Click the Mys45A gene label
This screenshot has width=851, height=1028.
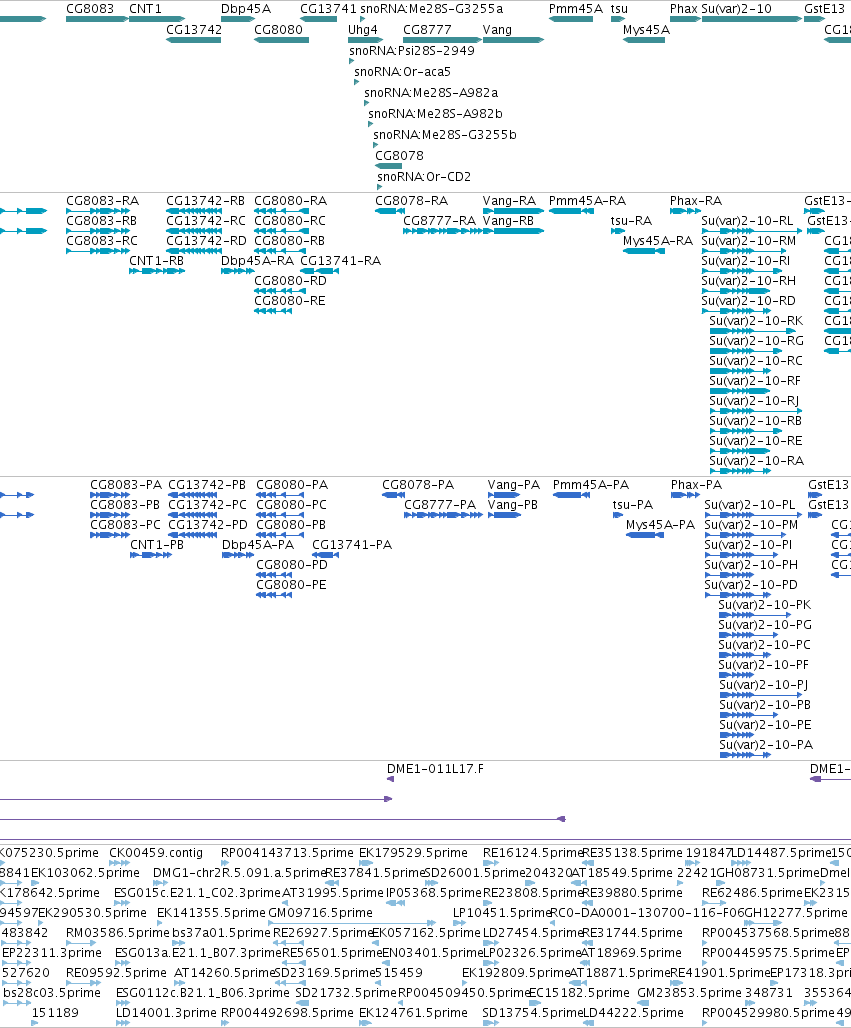pos(646,30)
